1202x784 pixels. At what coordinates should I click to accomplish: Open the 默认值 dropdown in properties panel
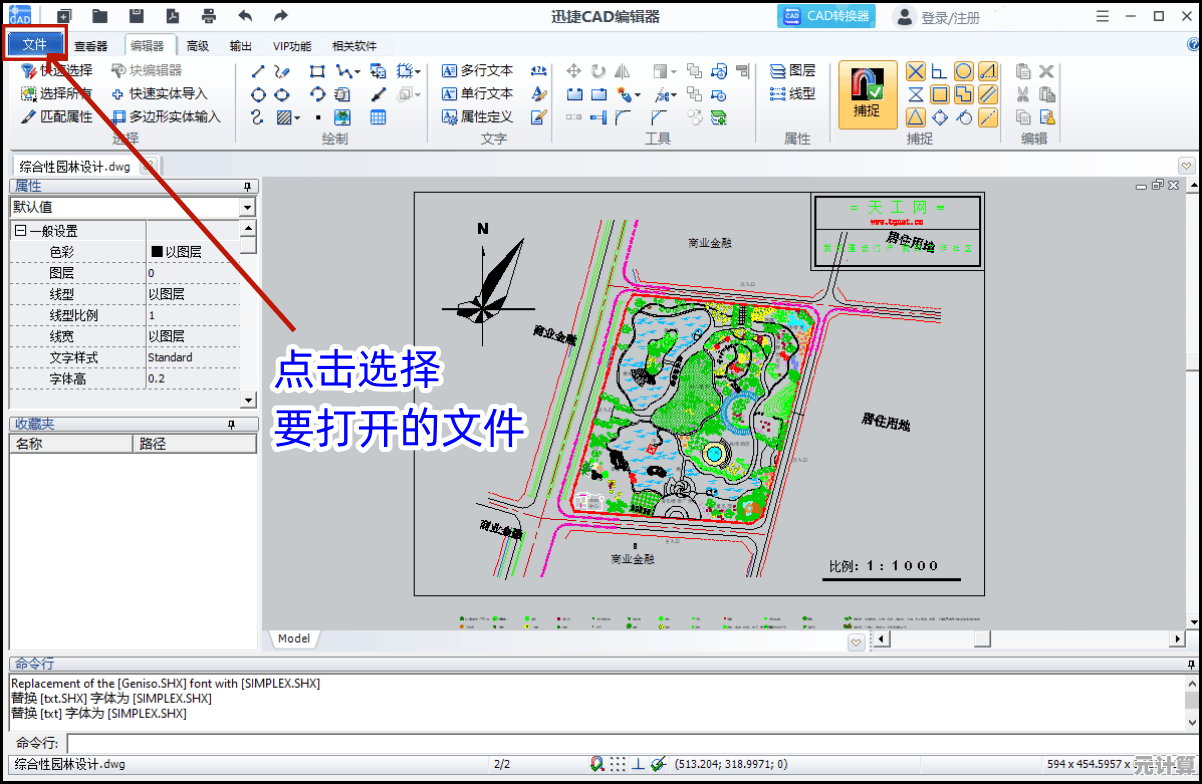click(247, 207)
